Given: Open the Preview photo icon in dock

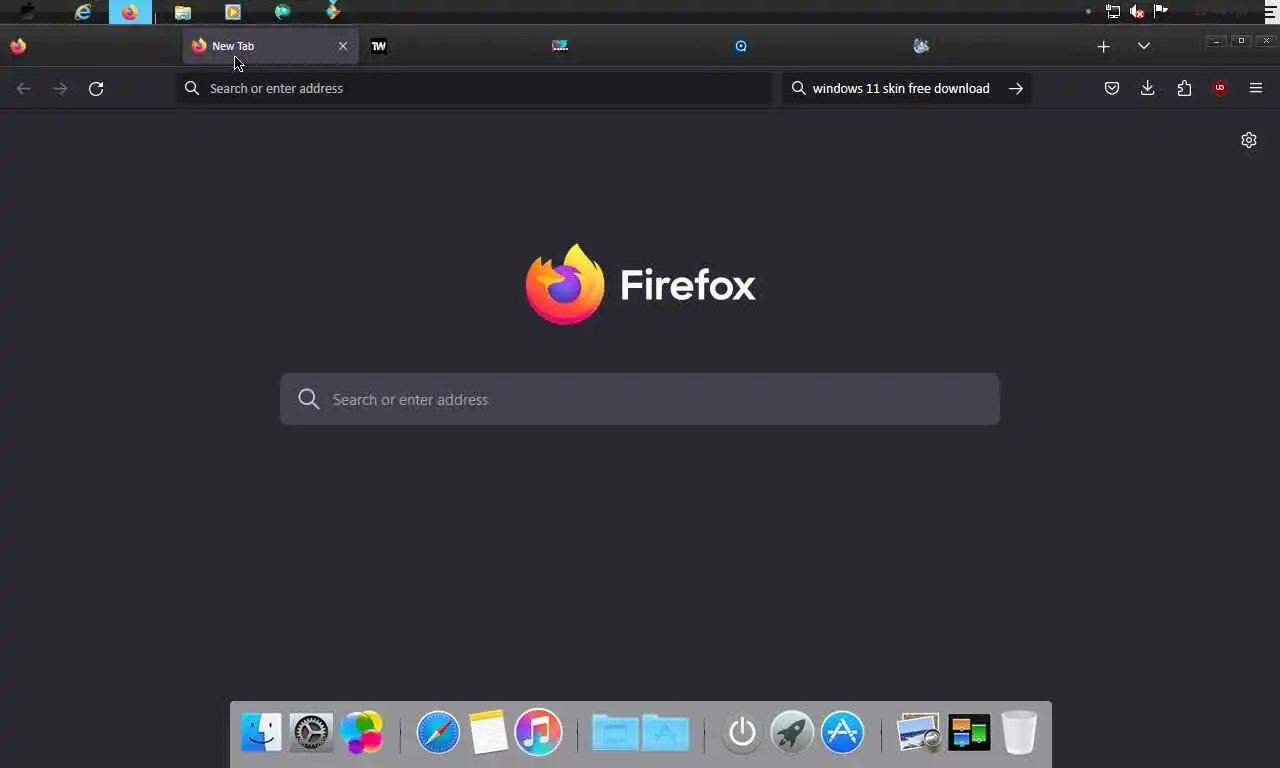Looking at the screenshot, I should click(919, 733).
